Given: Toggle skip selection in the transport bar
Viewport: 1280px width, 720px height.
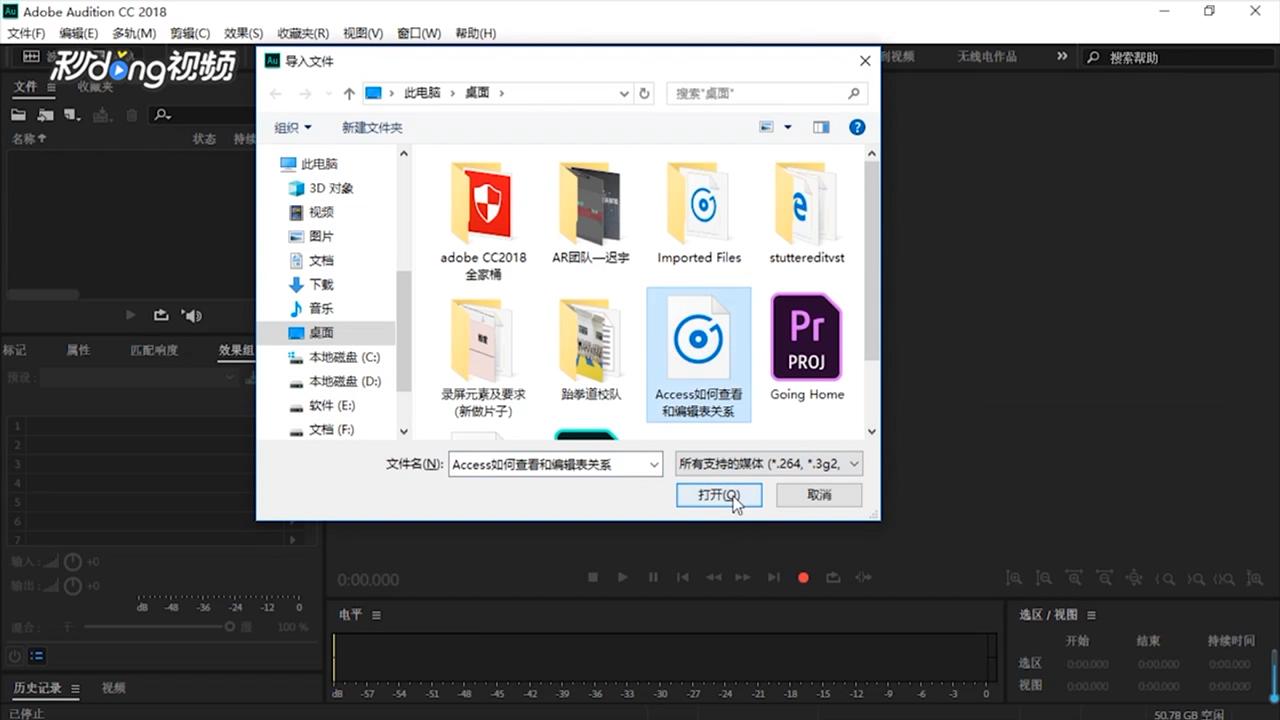Looking at the screenshot, I should tap(864, 577).
